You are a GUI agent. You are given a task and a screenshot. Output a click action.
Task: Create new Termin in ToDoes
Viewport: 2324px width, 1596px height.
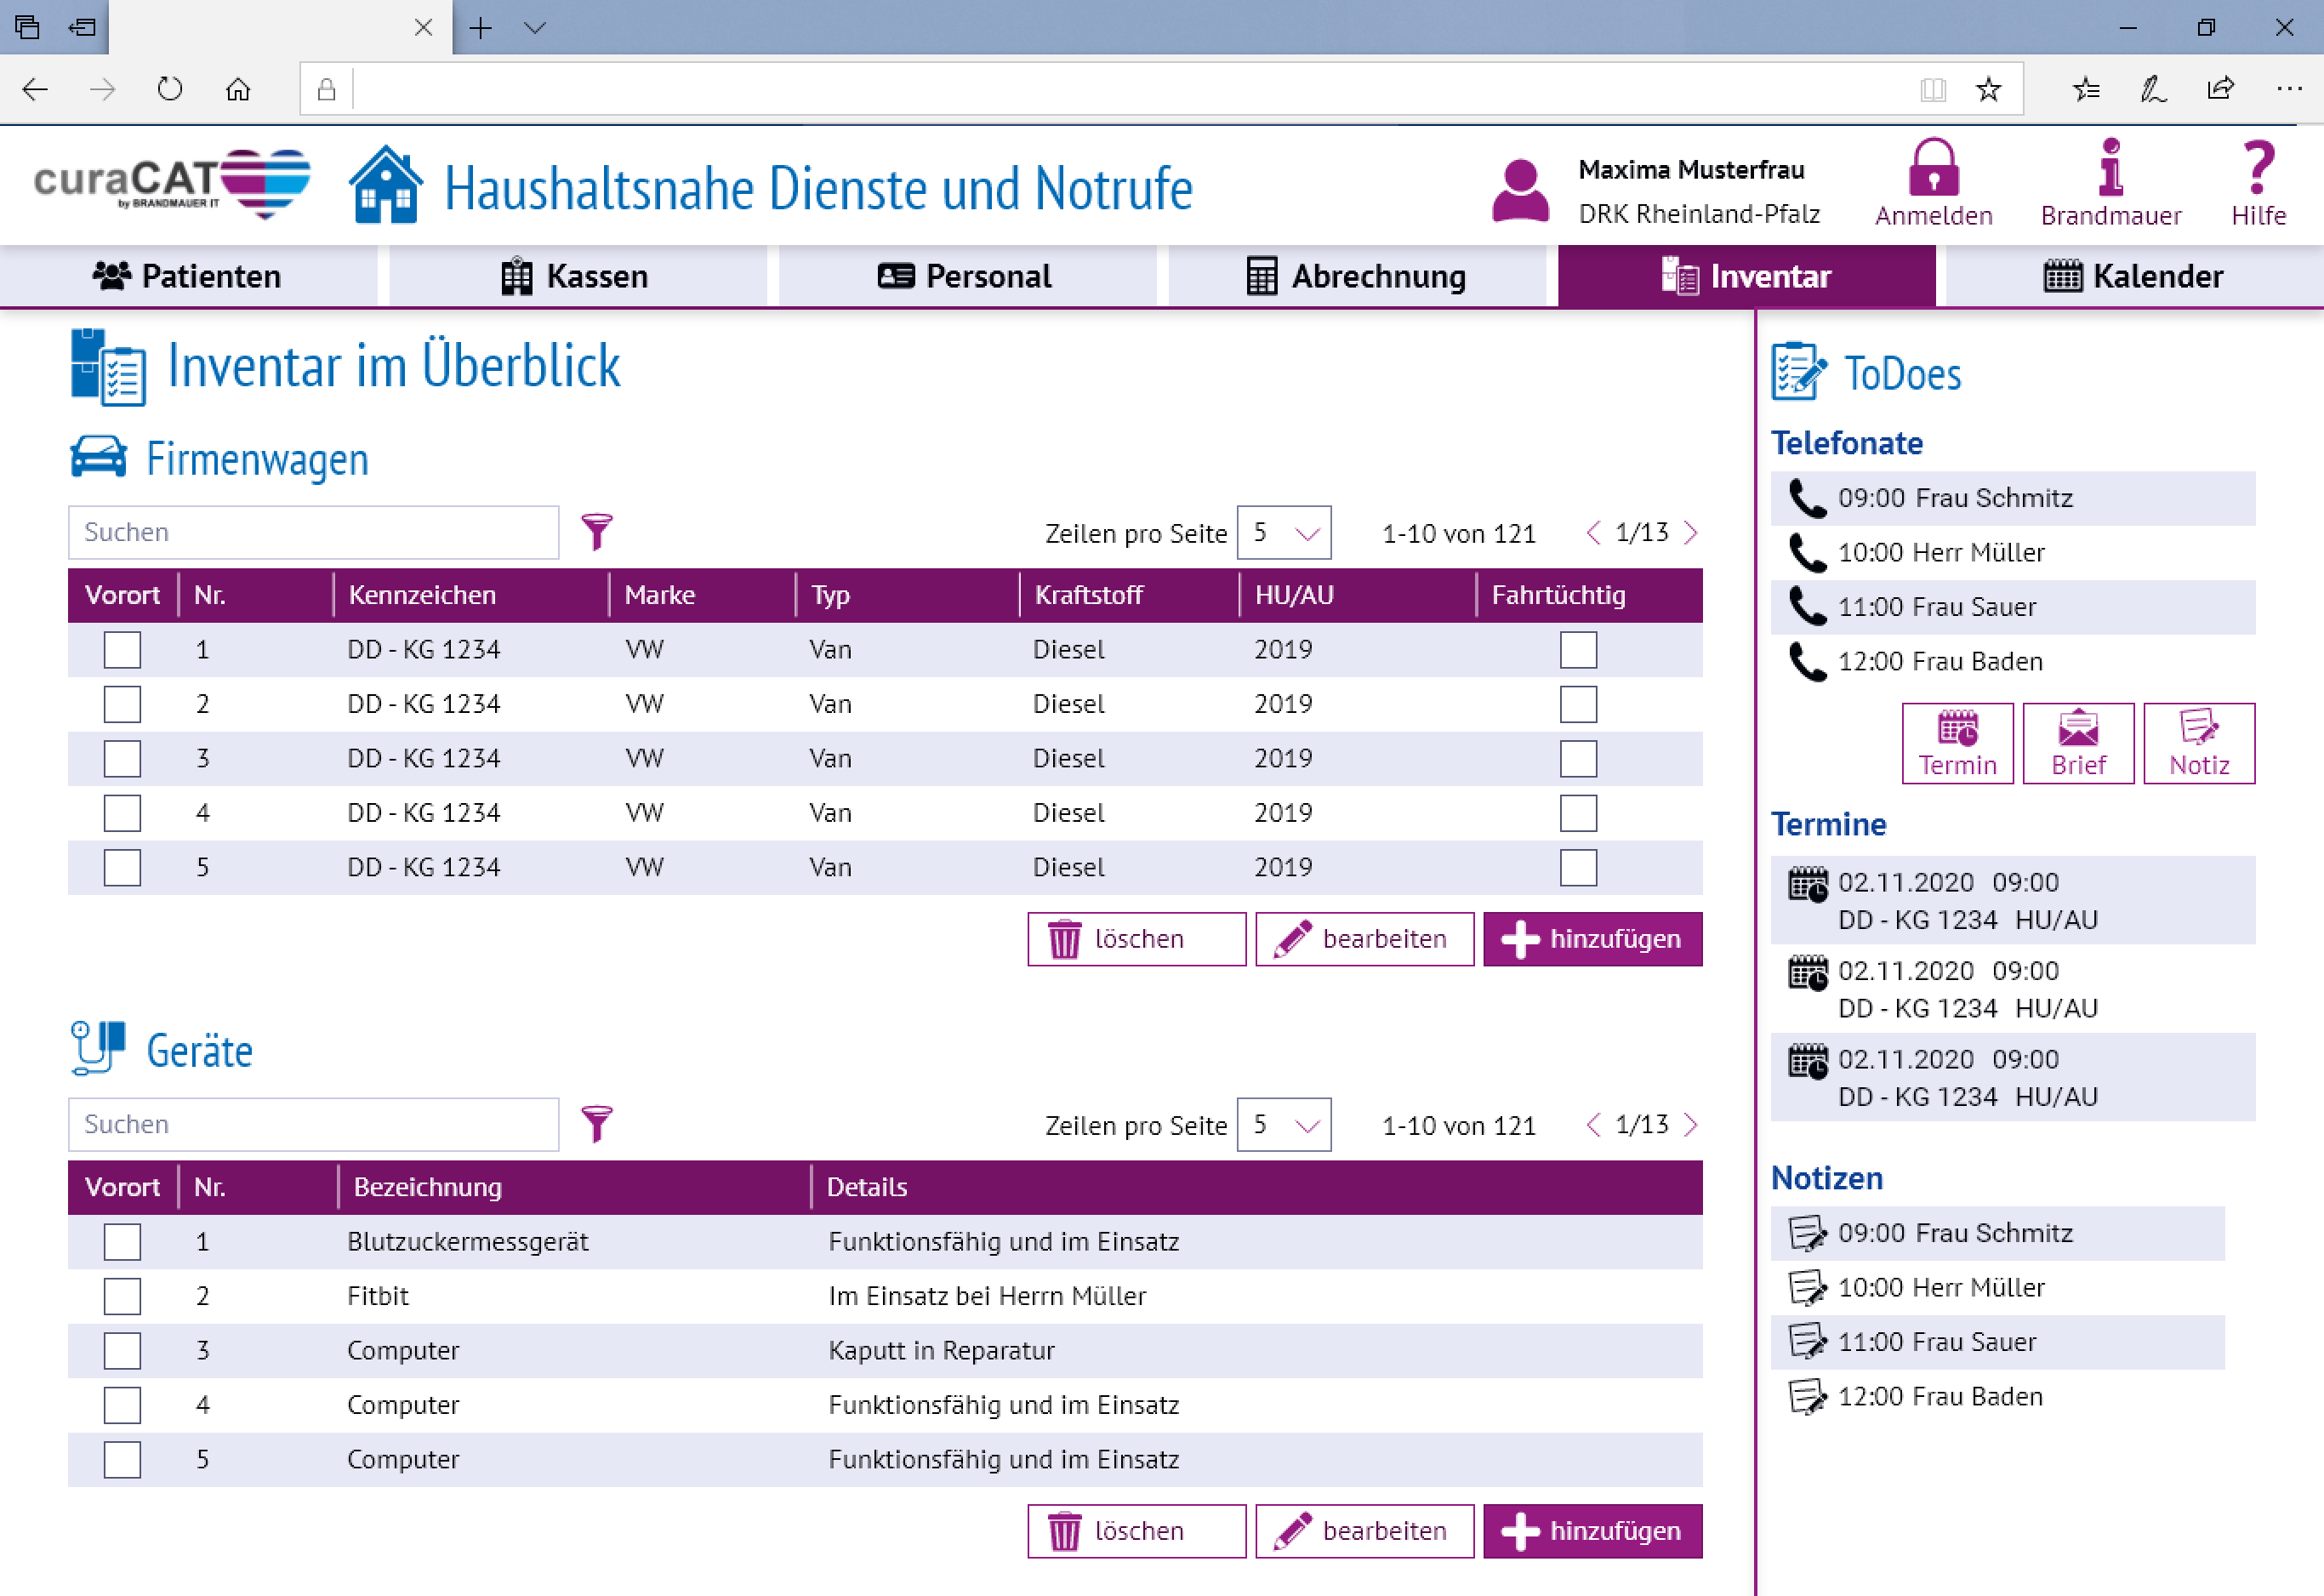1957,743
